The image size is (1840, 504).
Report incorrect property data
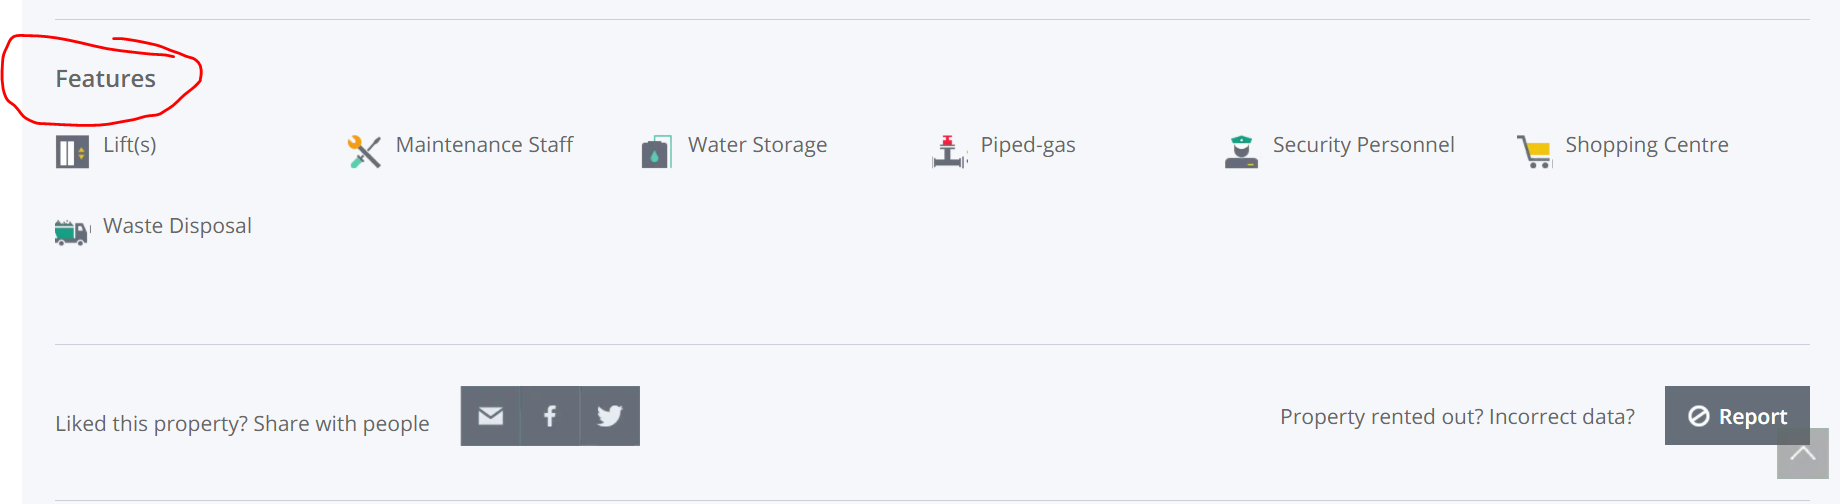[1737, 416]
